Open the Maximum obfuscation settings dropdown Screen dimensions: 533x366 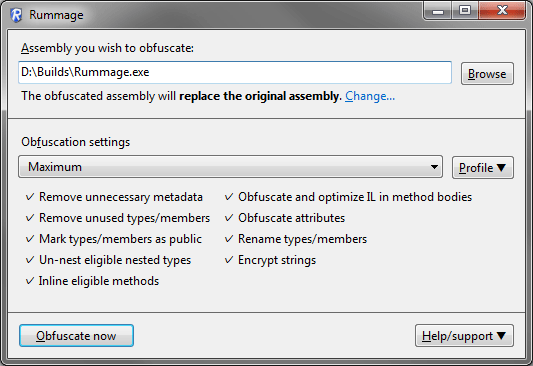point(230,167)
